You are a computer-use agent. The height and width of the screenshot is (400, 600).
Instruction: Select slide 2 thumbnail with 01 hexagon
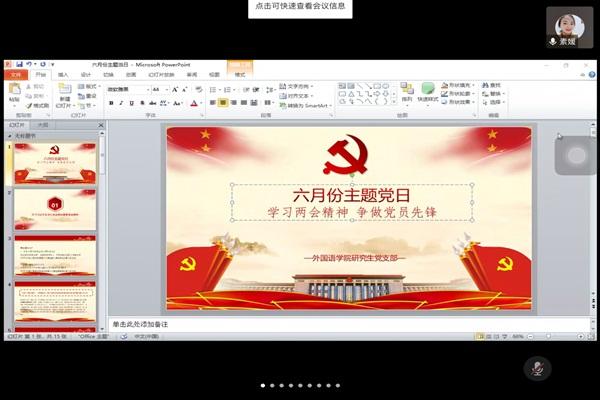[x=55, y=209]
